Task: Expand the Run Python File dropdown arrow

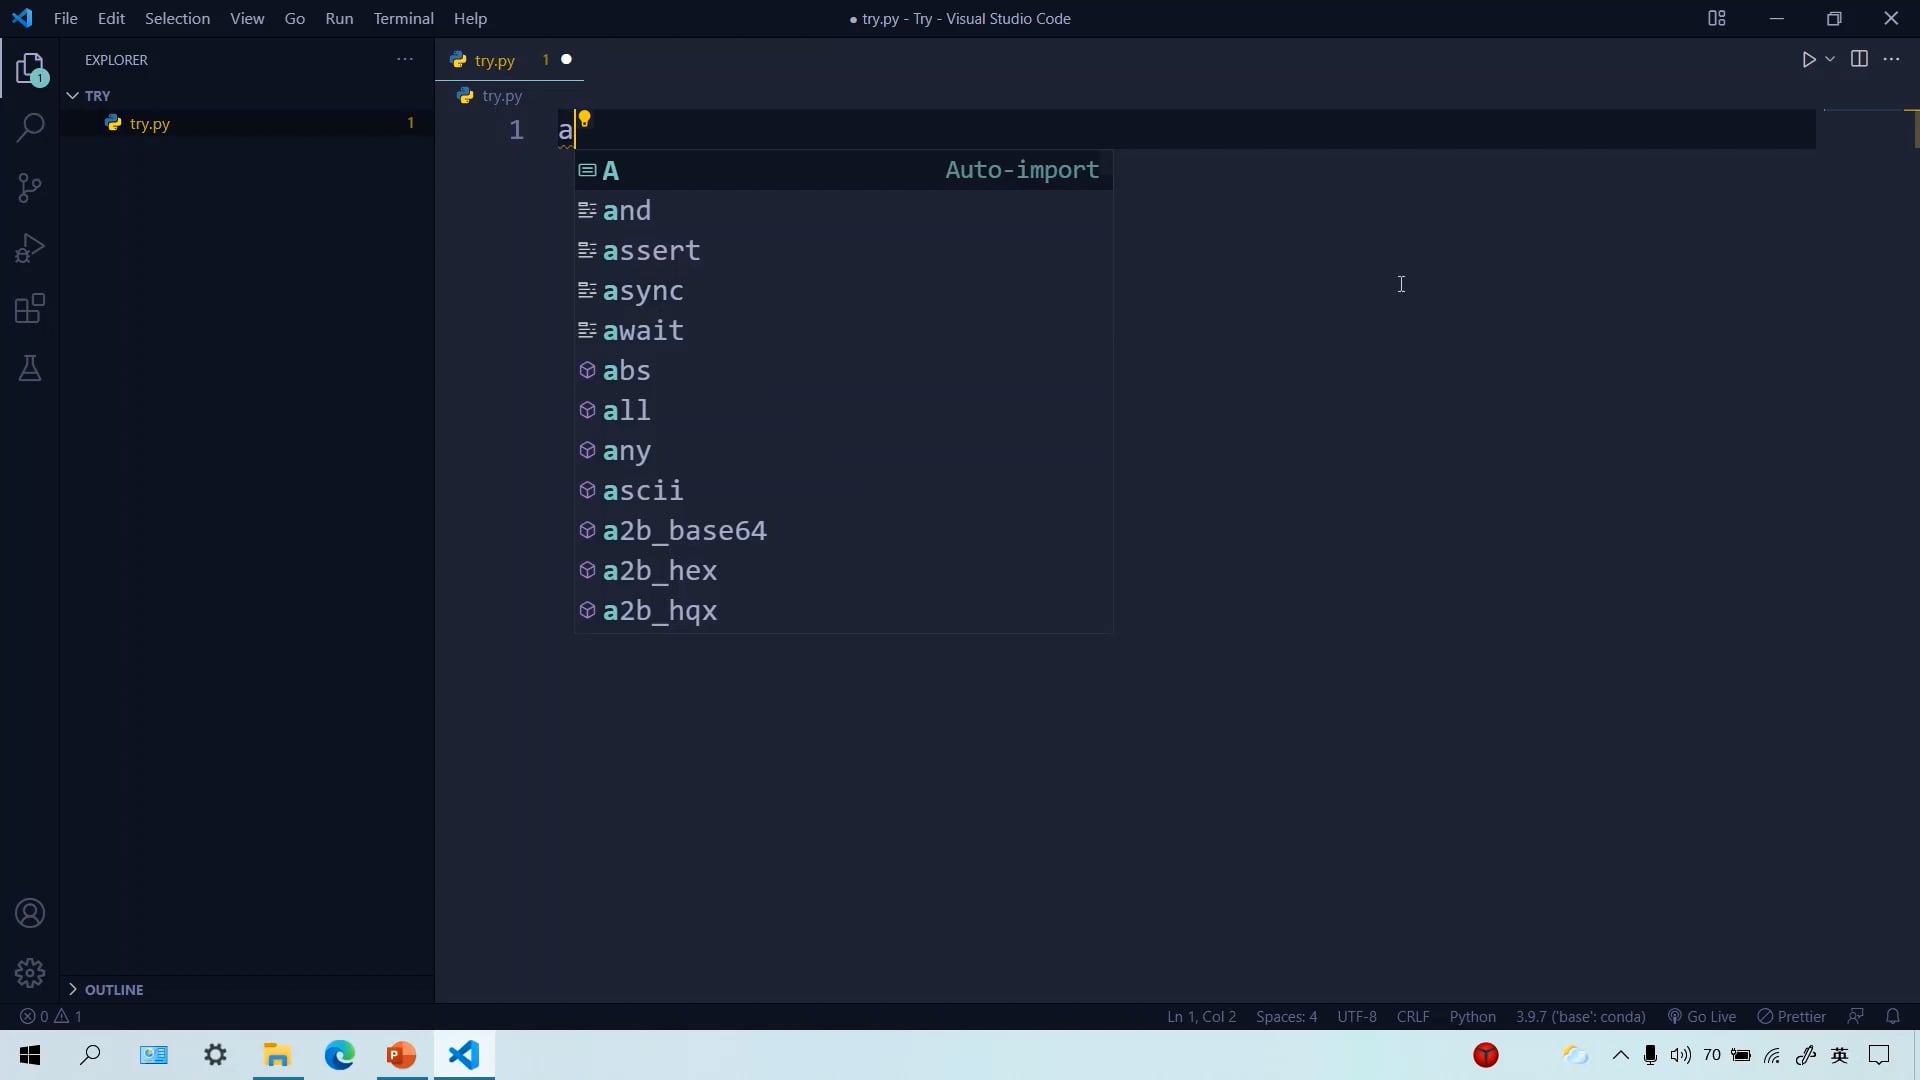Action: [1830, 59]
